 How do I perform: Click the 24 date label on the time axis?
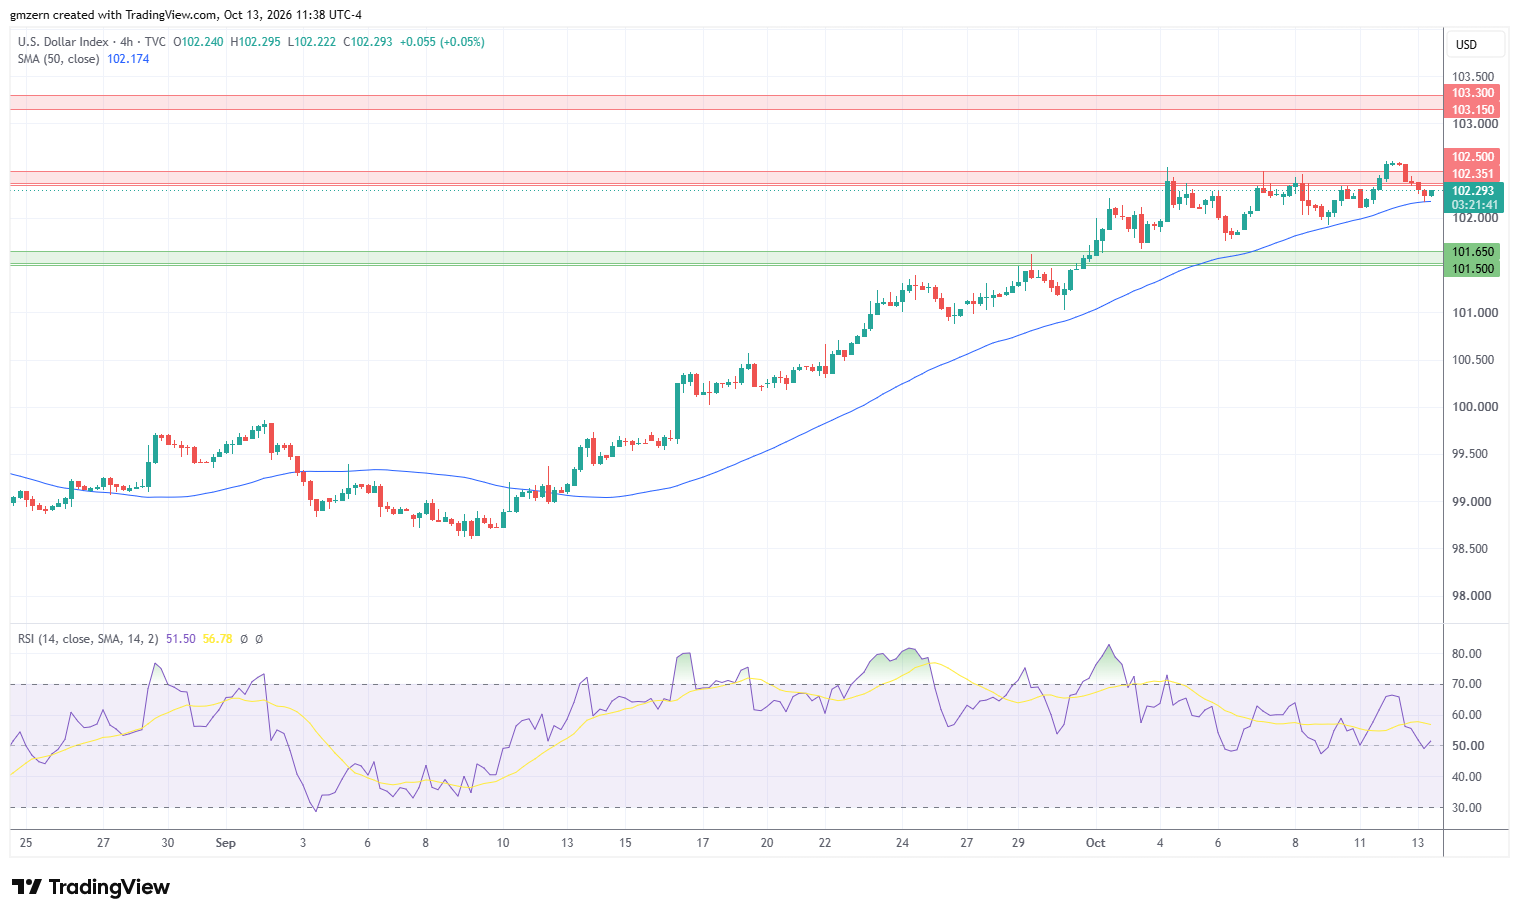(x=902, y=843)
